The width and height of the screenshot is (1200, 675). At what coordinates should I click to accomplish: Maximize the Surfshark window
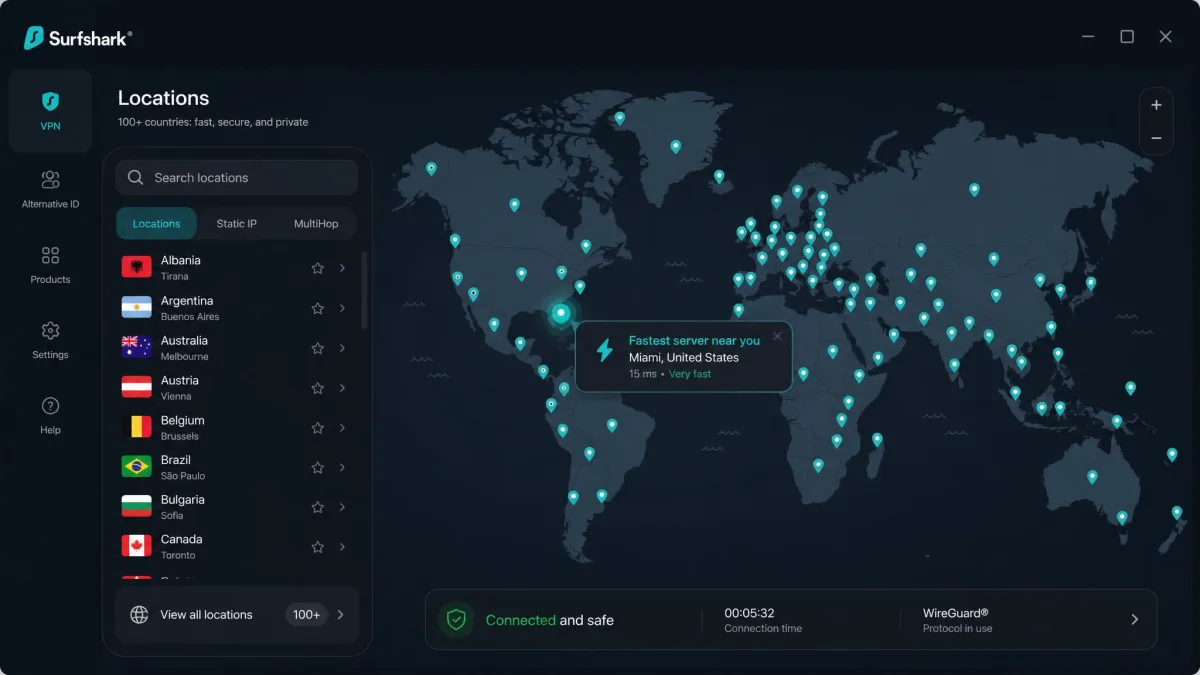tap(1127, 37)
